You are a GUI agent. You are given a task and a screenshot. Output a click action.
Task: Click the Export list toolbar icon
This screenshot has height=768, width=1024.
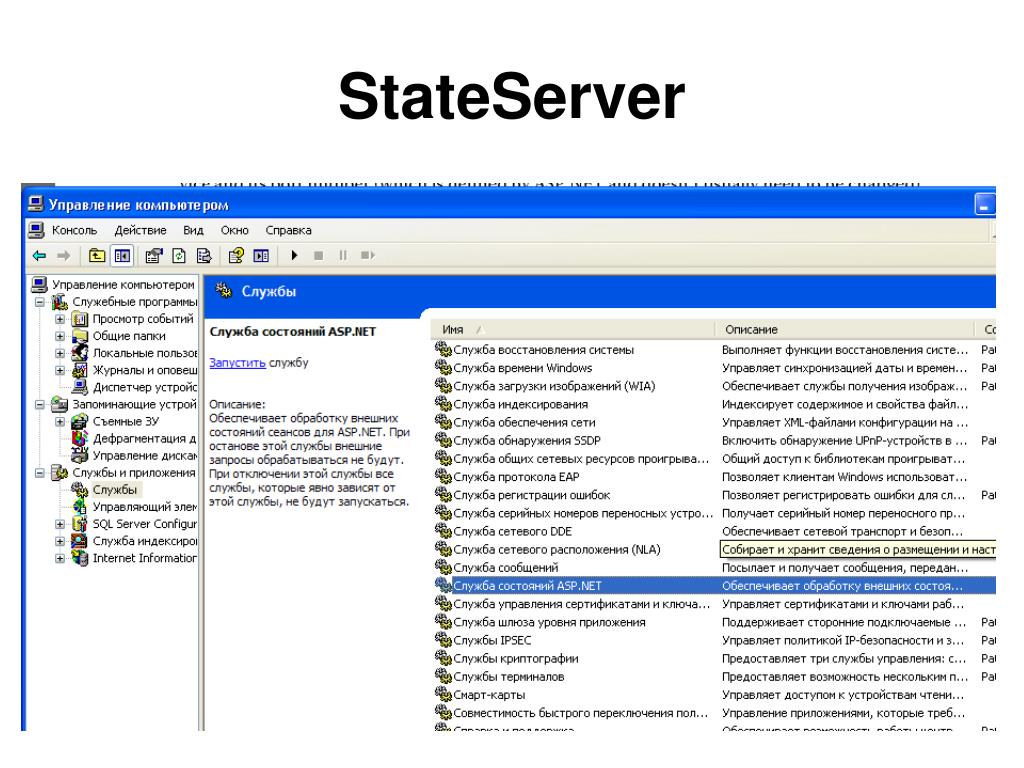click(203, 255)
